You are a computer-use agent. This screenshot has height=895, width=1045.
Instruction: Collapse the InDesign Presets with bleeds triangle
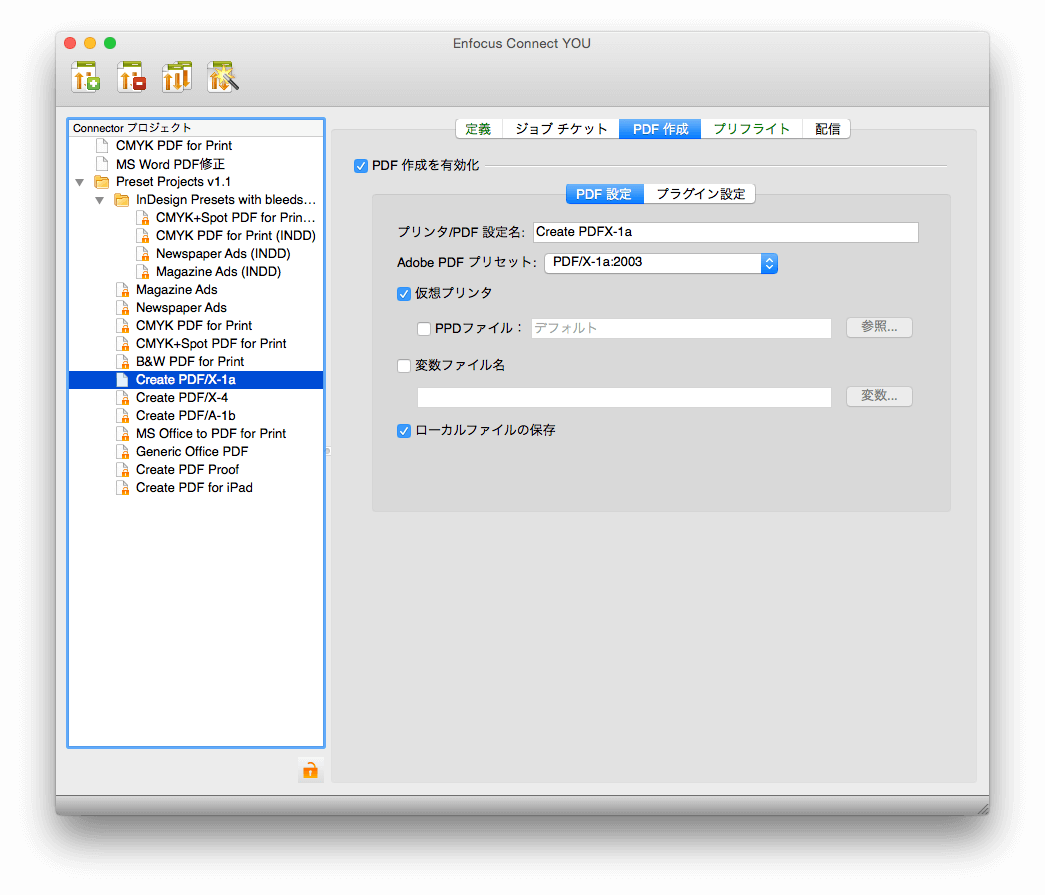pos(100,200)
